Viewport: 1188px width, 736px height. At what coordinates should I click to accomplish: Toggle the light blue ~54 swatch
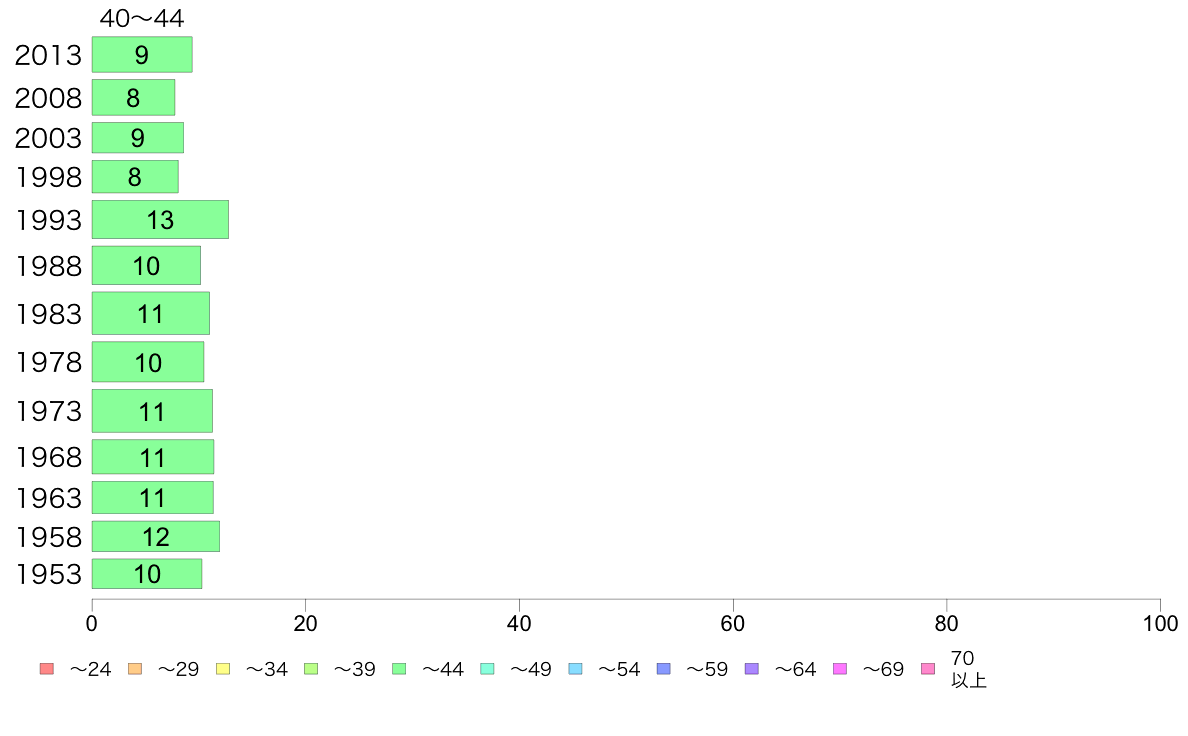click(575, 669)
